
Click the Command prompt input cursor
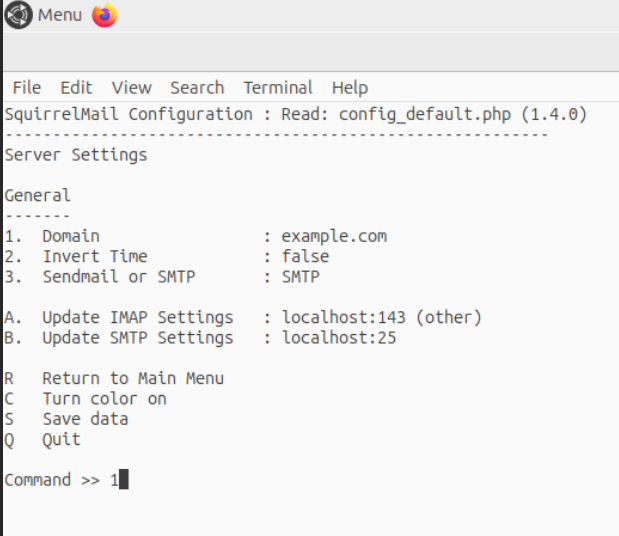click(124, 480)
